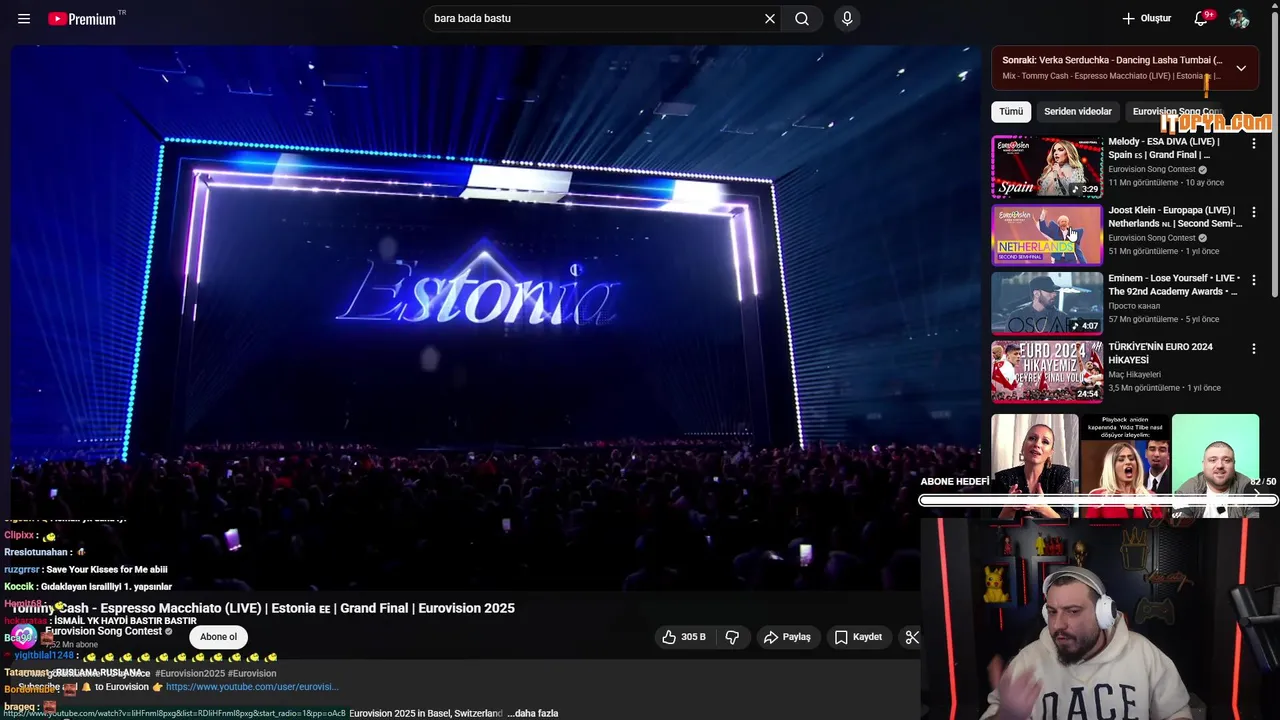
Task: Click the scissors clip icon
Action: 911,637
